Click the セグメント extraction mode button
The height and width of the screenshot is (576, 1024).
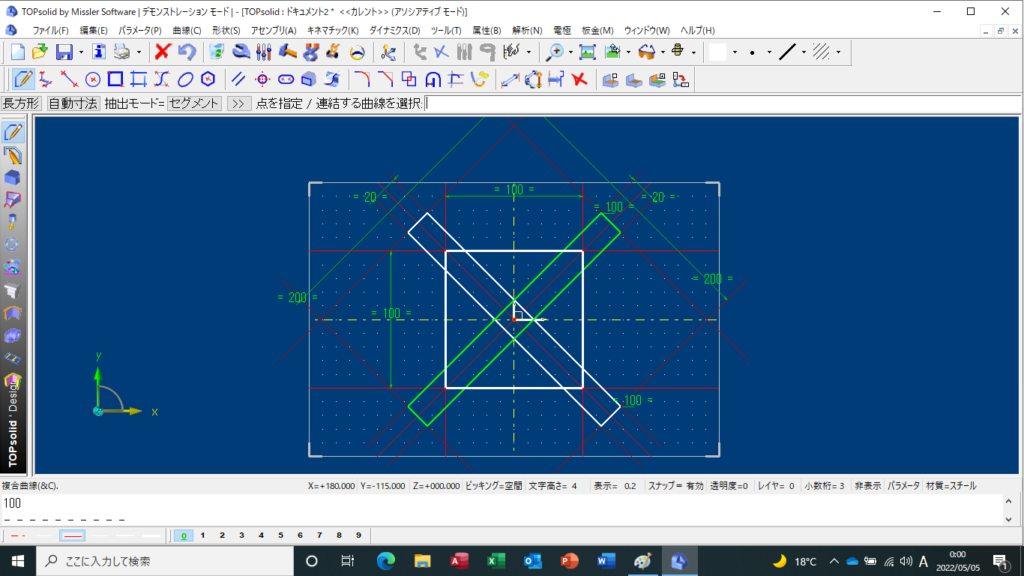tap(194, 104)
